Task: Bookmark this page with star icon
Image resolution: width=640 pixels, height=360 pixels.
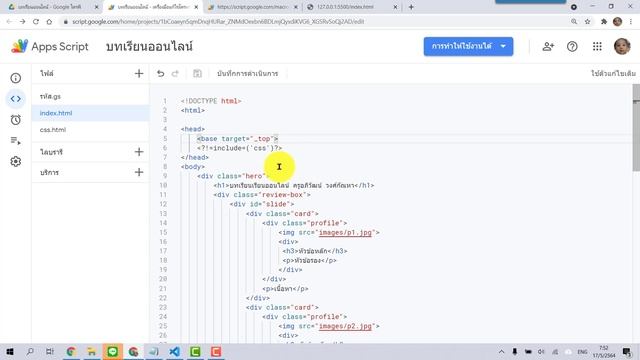Action: tap(587, 22)
